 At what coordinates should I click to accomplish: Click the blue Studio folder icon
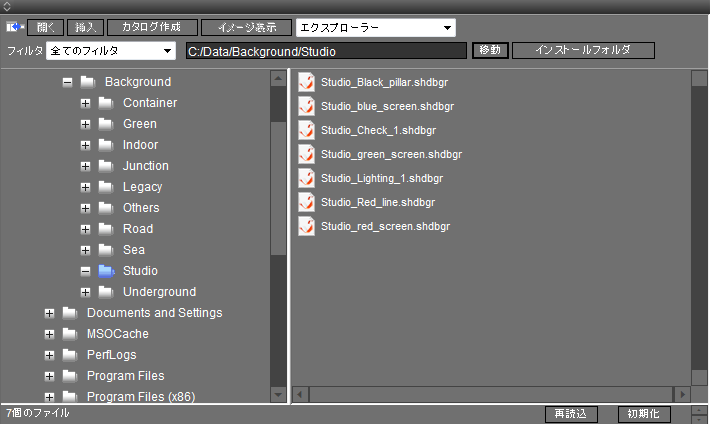(106, 271)
